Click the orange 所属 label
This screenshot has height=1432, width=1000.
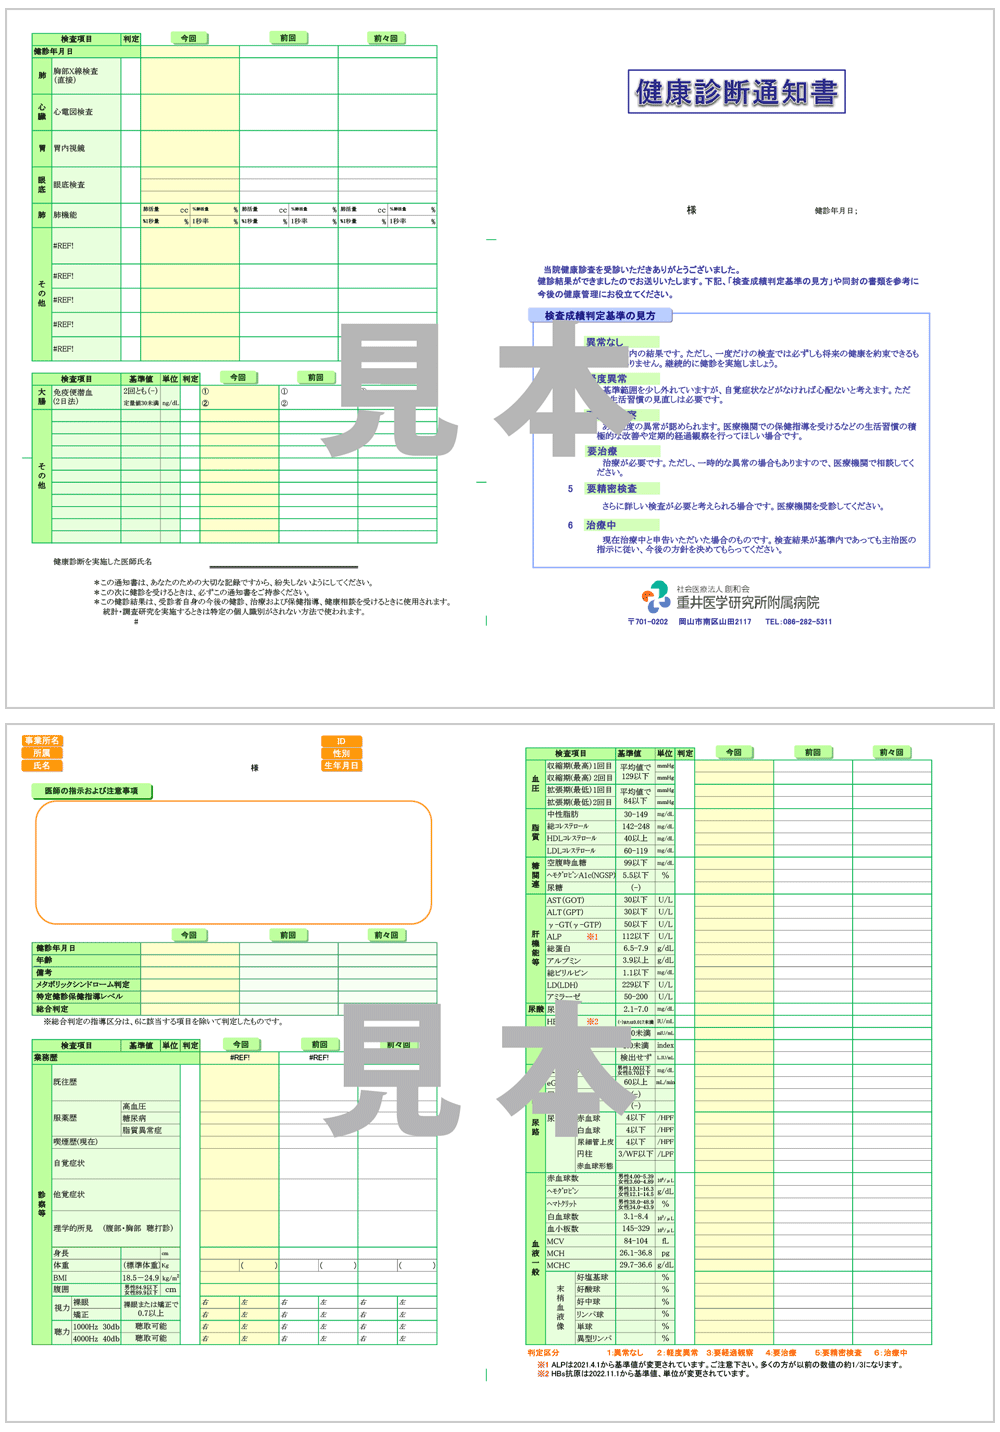click(x=42, y=753)
